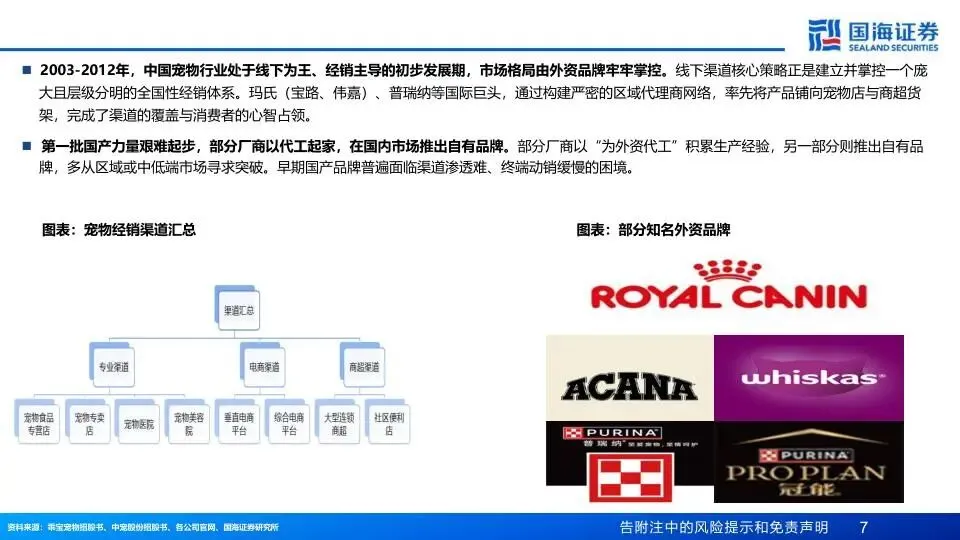Image resolution: width=960 pixels, height=540 pixels.
Task: Click the Sealand Securities logo
Action: pos(872,36)
